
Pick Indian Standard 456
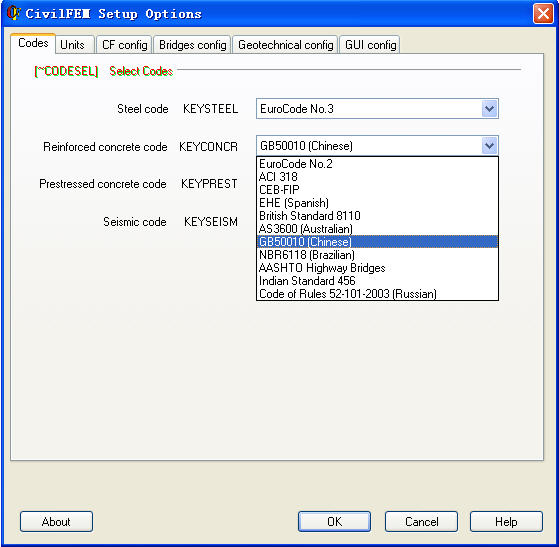(x=377, y=281)
